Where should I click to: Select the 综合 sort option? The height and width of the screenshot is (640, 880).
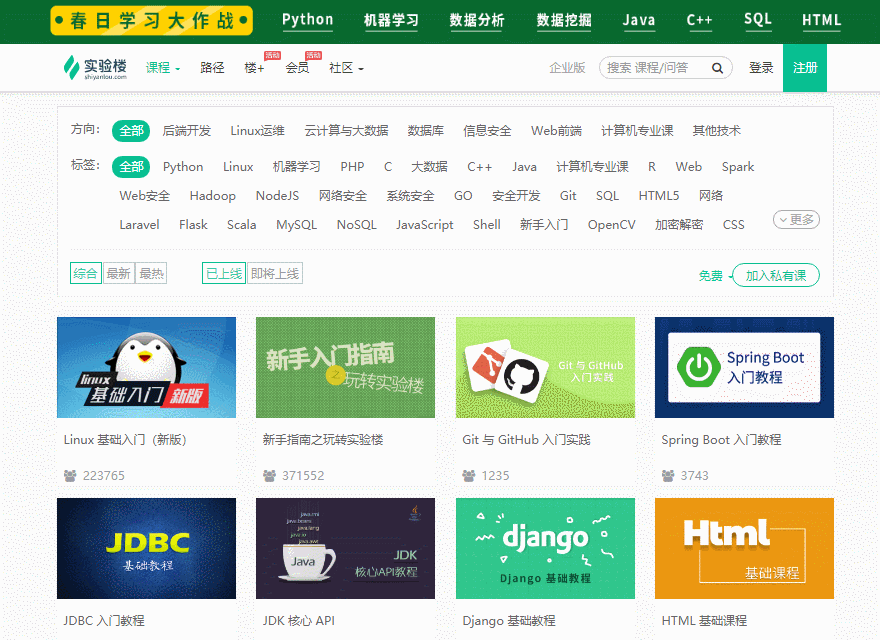85,273
